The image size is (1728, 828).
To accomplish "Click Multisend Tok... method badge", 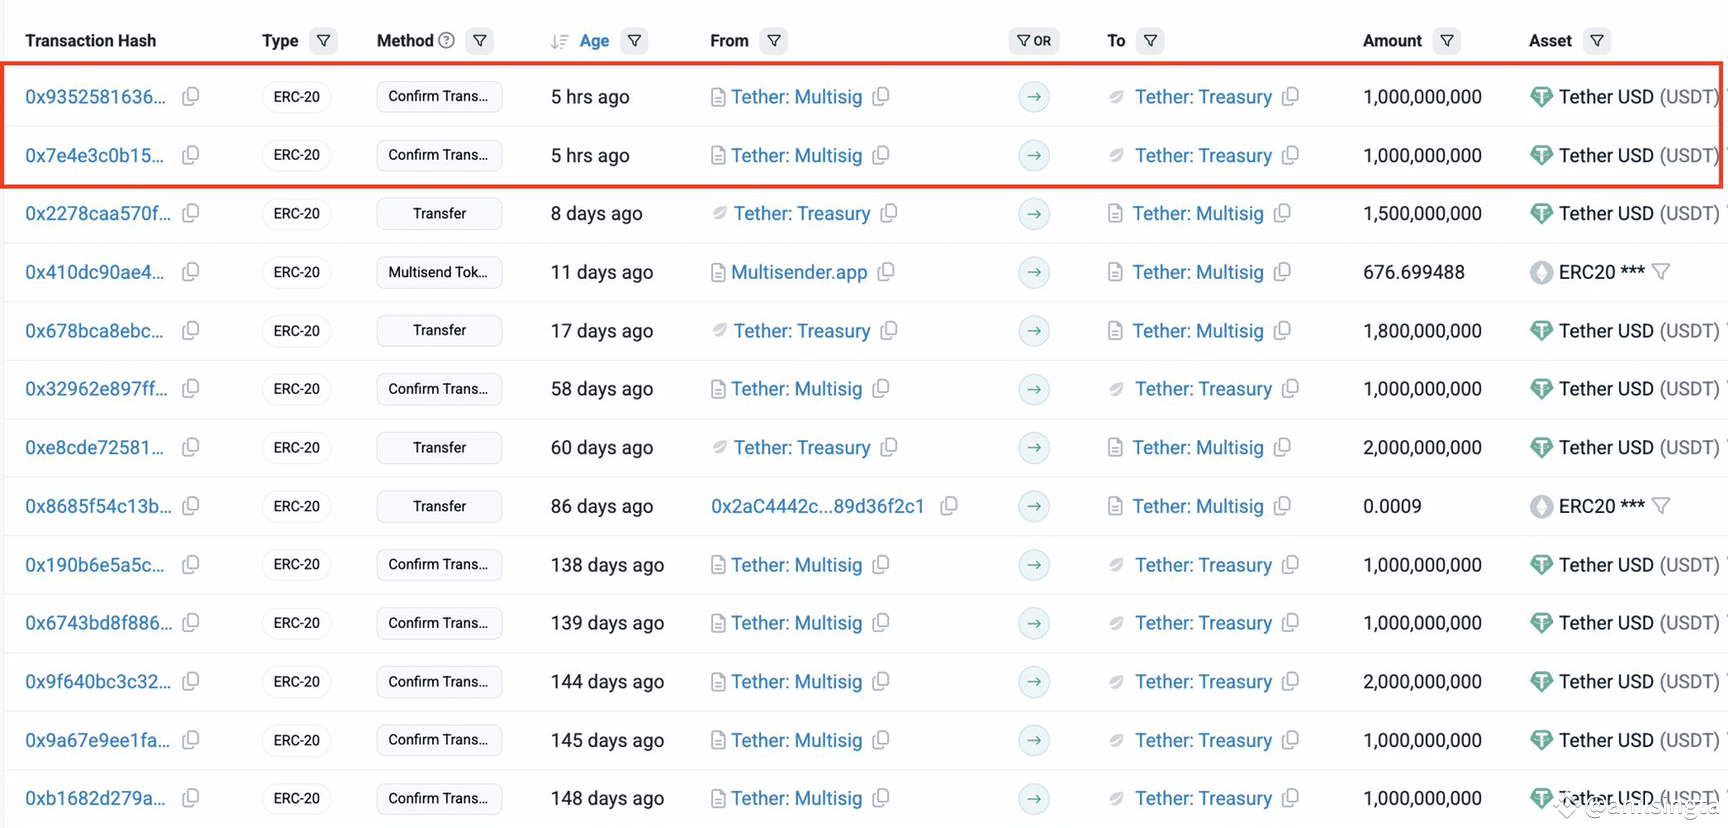I will pos(439,272).
